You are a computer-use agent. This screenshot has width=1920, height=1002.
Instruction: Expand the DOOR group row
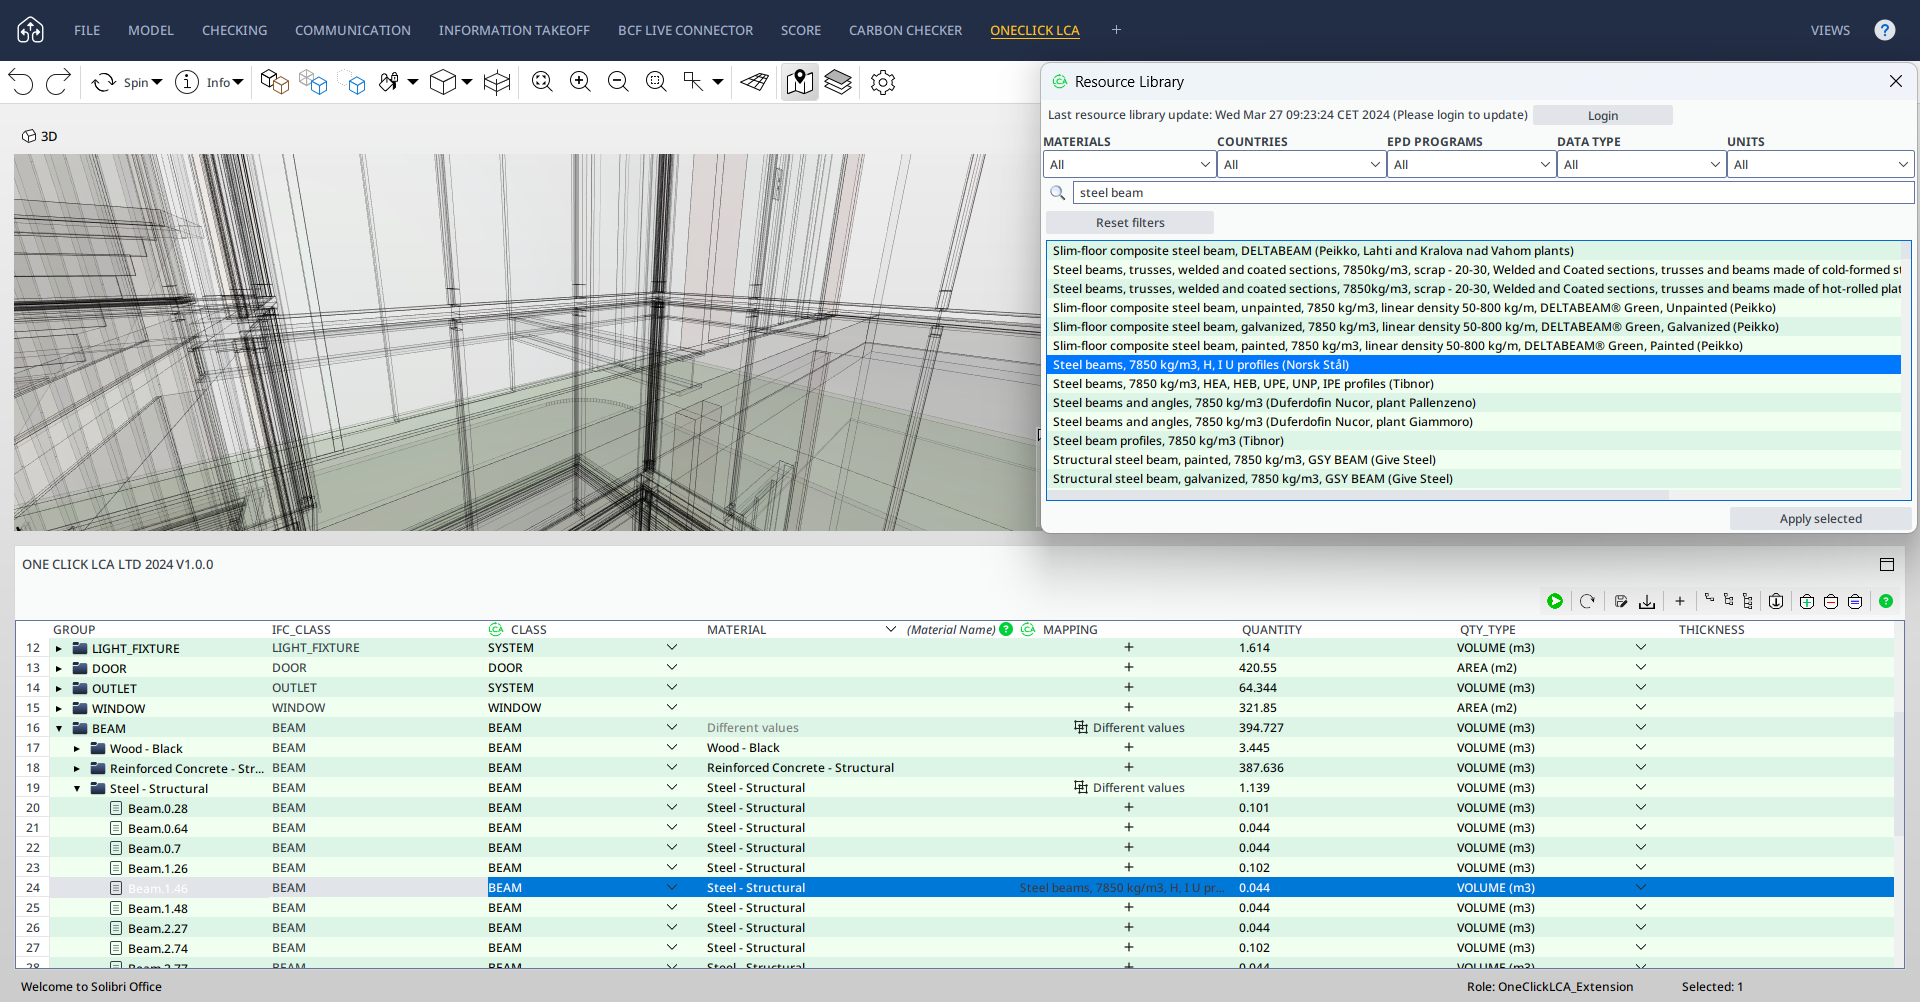click(x=59, y=669)
